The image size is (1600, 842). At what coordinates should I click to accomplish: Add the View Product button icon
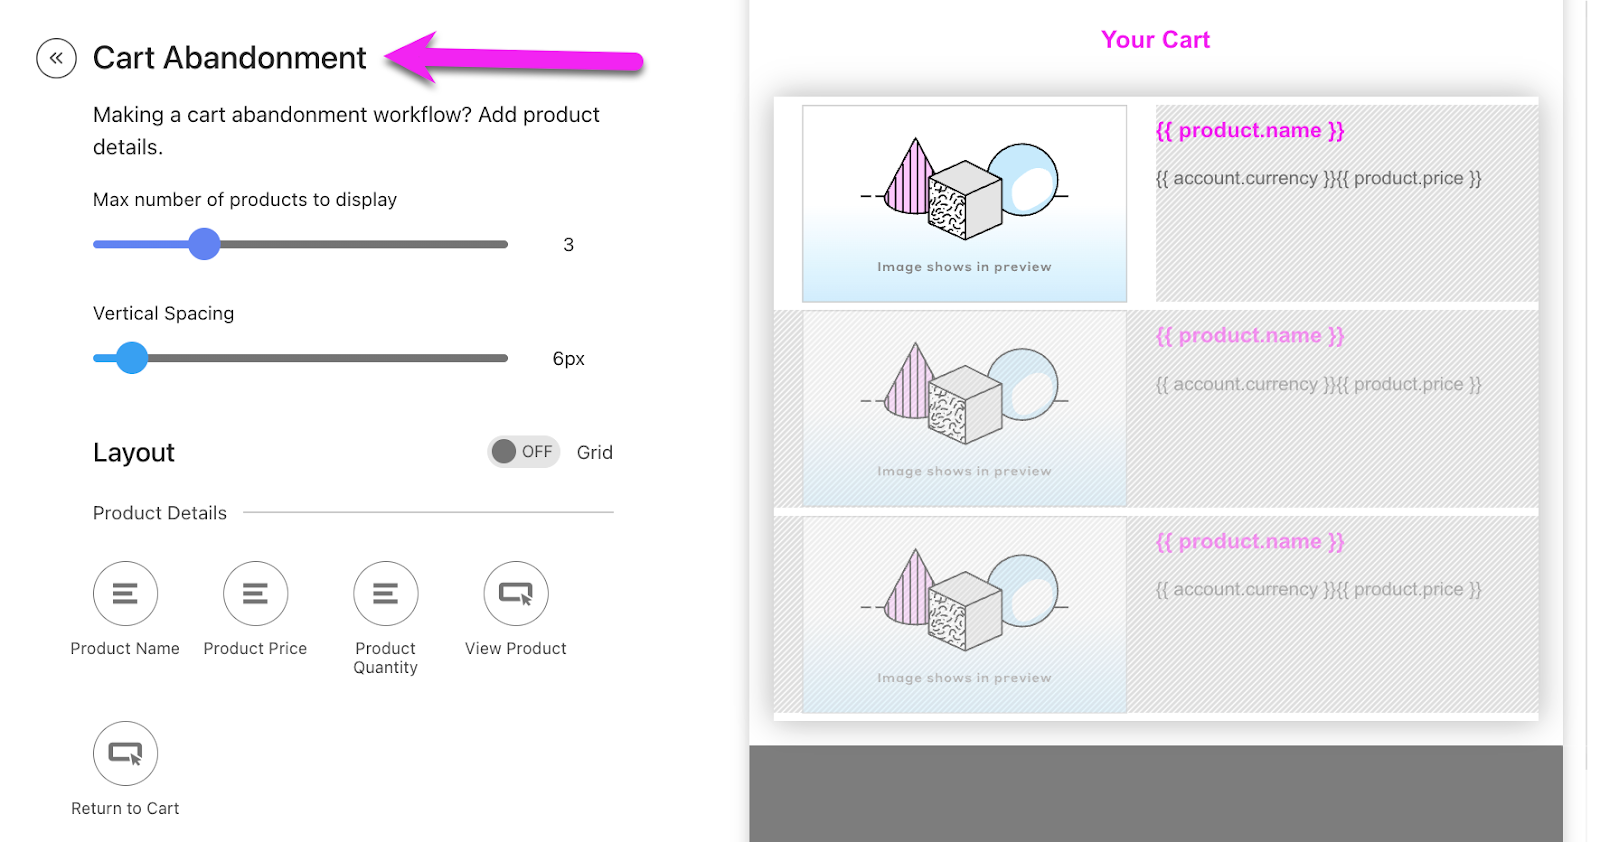[516, 593]
